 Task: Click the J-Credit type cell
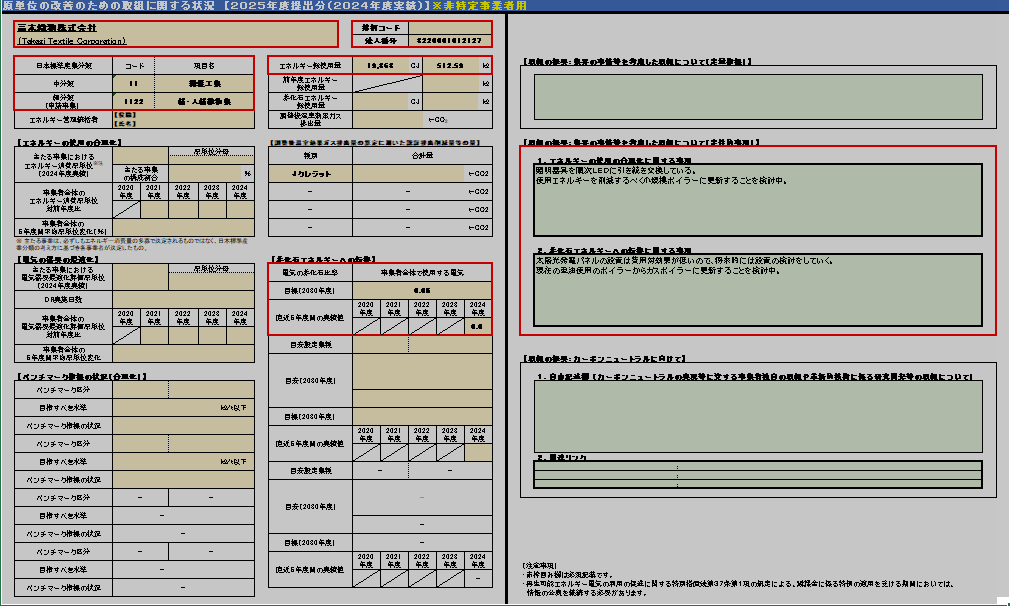pos(310,174)
